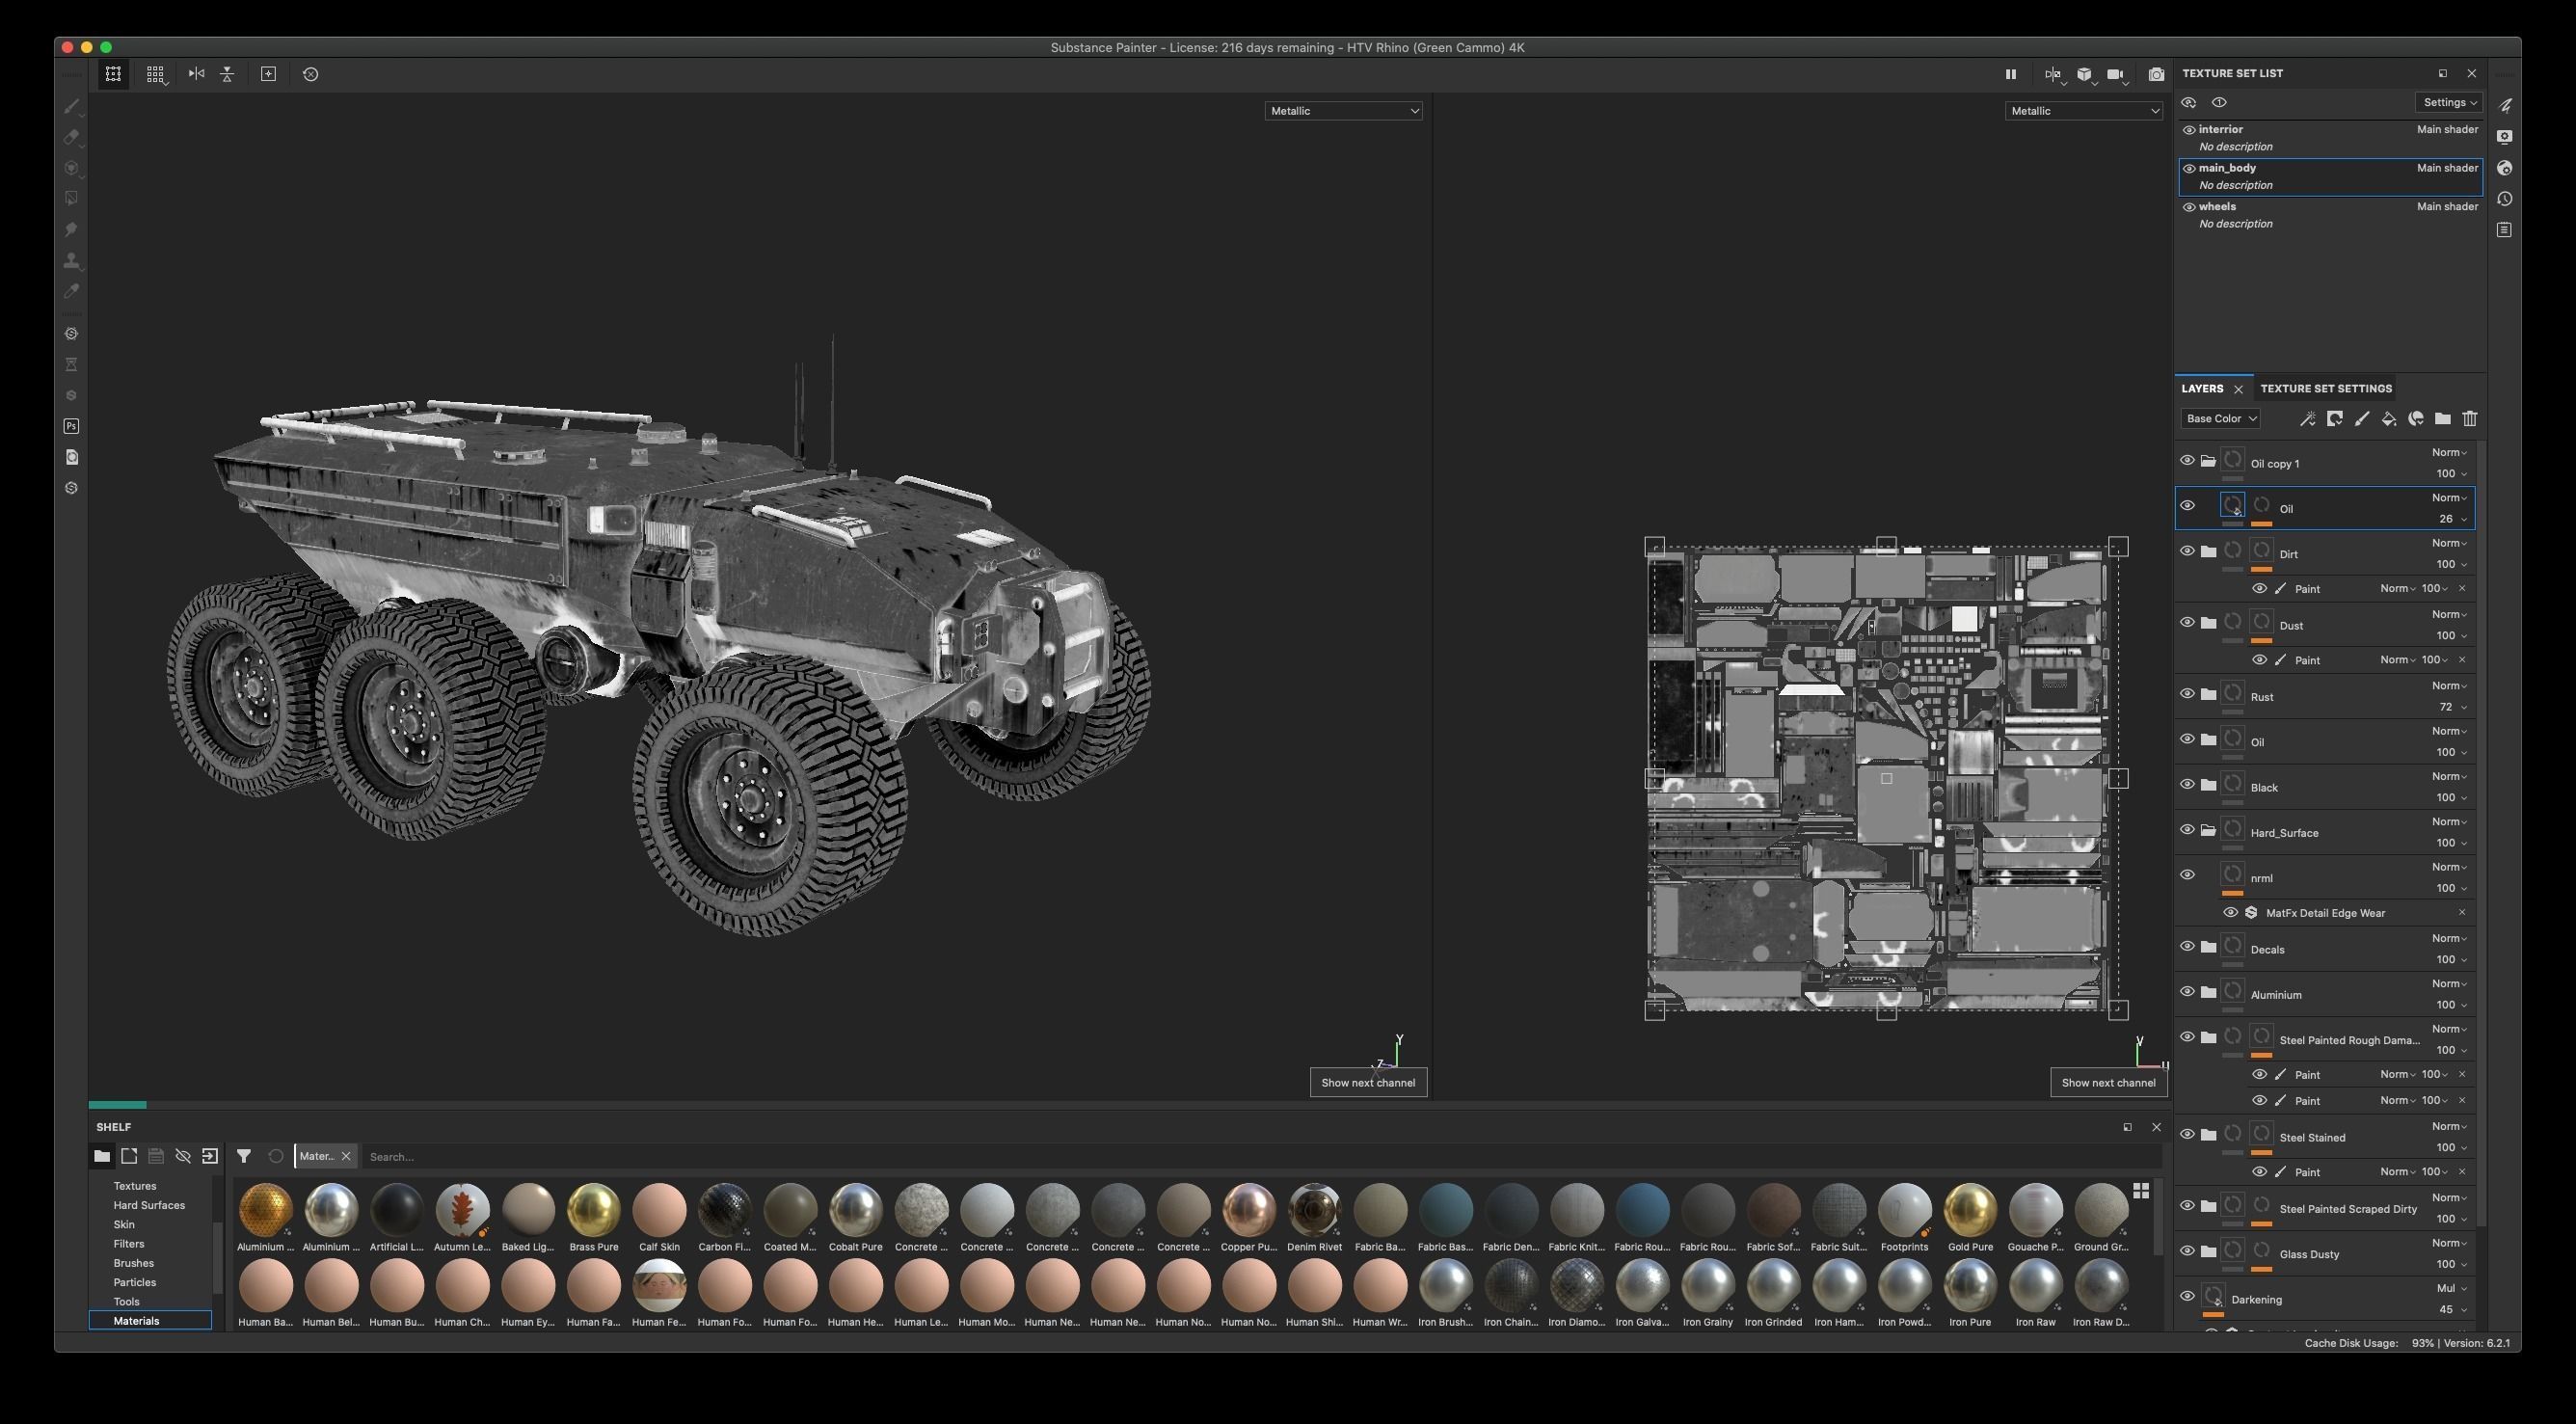Open opacity dropdown for Glass Dusty layer
This screenshot has height=1424, width=2576.
pyautogui.click(x=2451, y=1265)
